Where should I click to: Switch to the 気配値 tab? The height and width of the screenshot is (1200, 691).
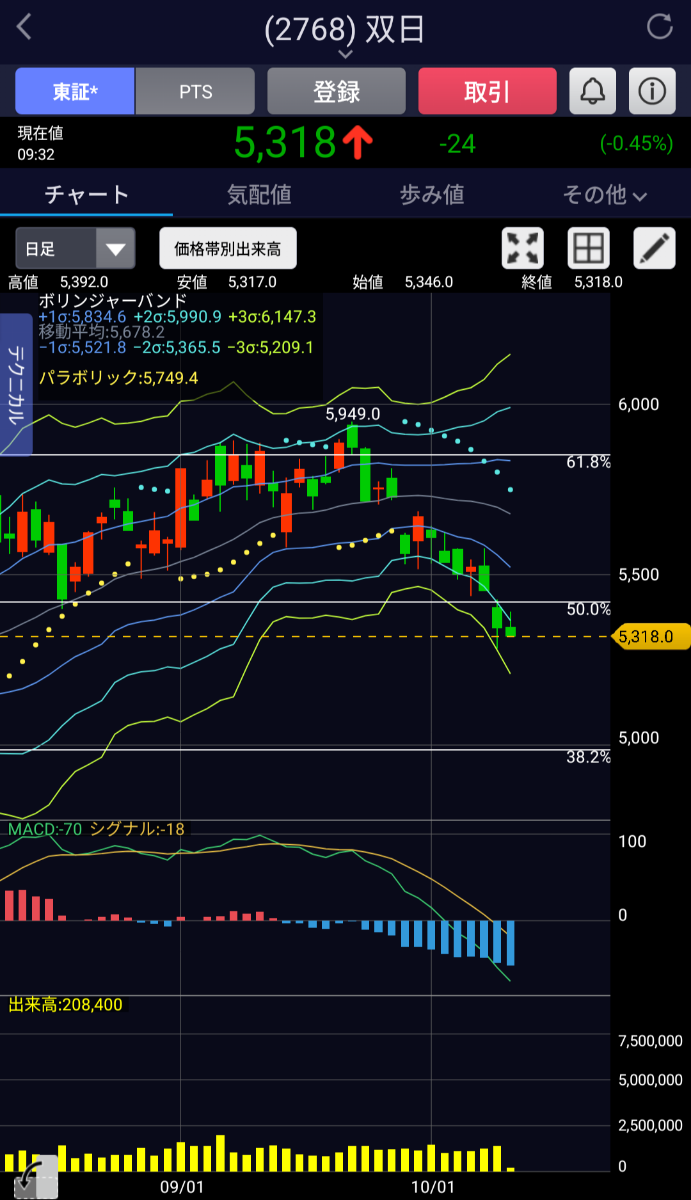click(x=259, y=195)
